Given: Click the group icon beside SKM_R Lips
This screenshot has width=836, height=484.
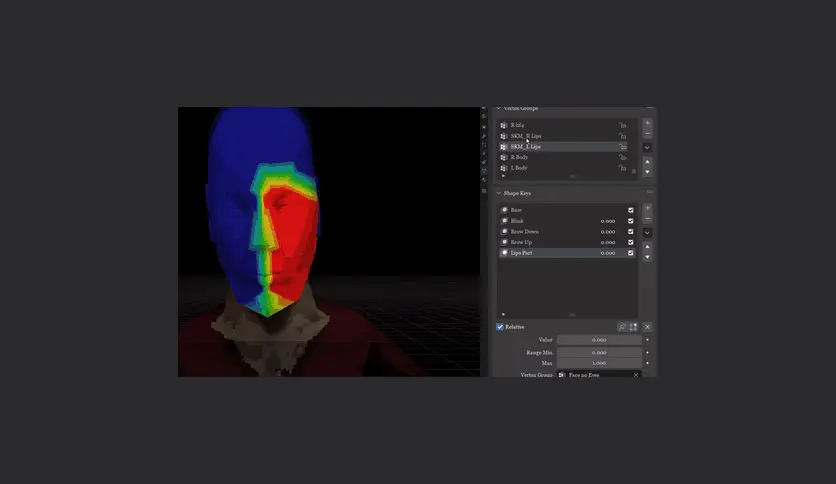Looking at the screenshot, I should tap(504, 136).
